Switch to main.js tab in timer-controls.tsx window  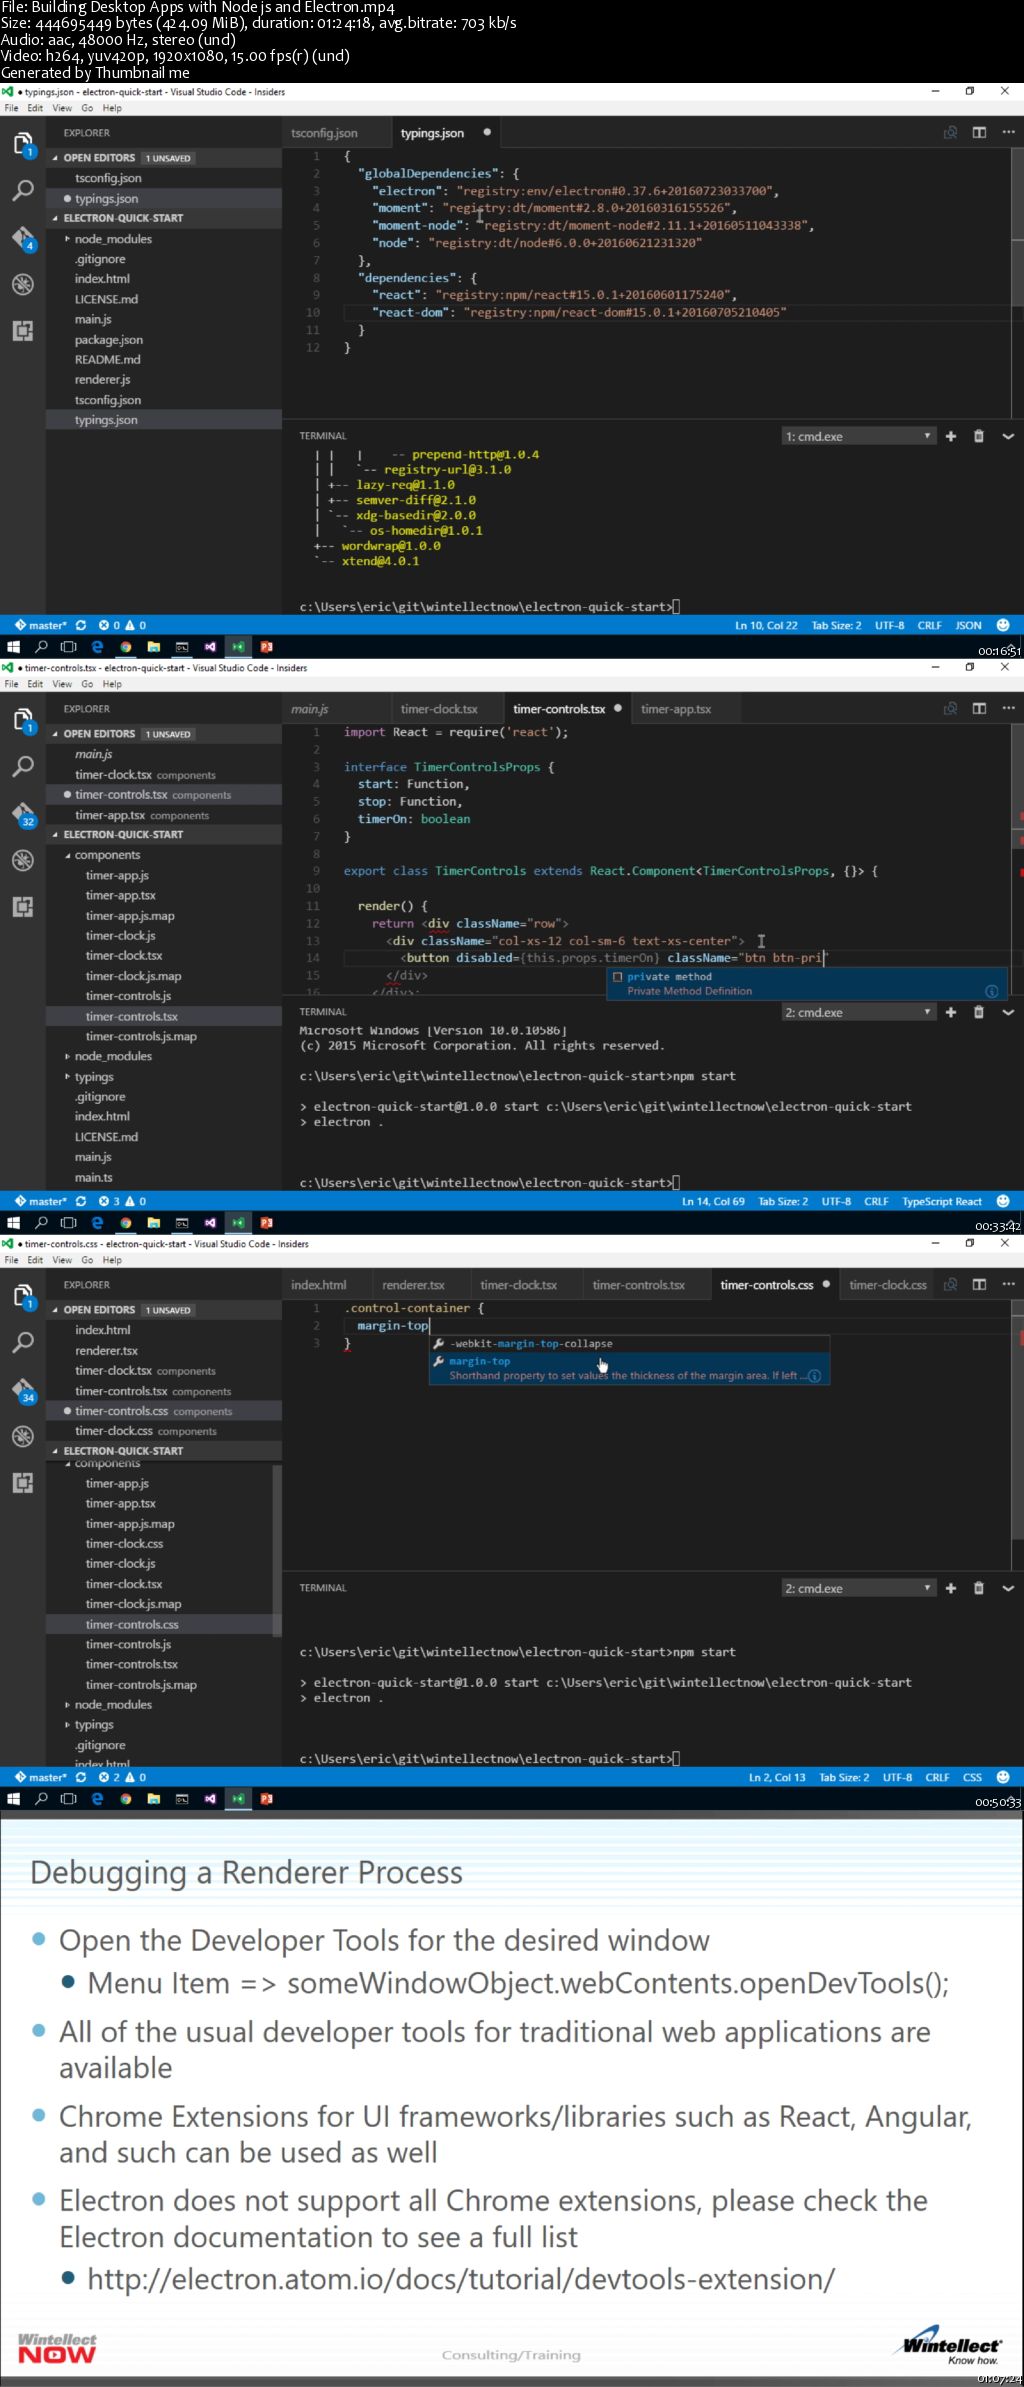tap(310, 709)
